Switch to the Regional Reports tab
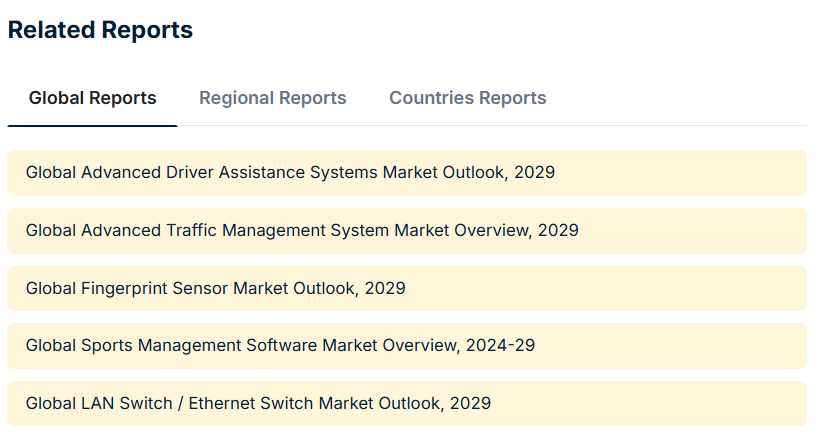Screen dimensions: 820x442 pyautogui.click(x=272, y=98)
